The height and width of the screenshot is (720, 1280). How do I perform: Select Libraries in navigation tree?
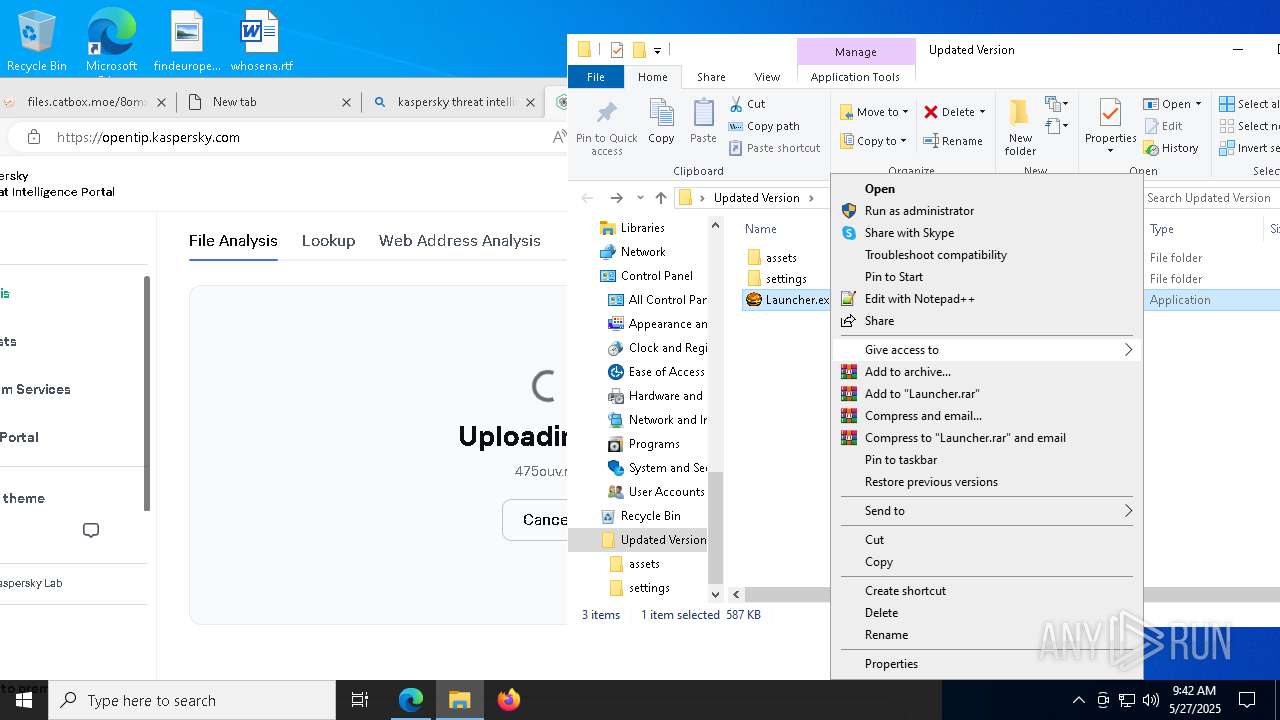pyautogui.click(x=642, y=228)
